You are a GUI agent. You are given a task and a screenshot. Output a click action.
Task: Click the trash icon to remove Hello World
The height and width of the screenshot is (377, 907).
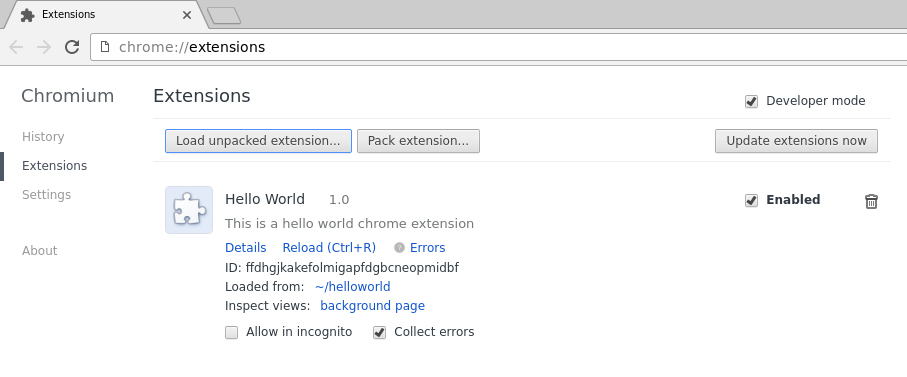(x=871, y=201)
